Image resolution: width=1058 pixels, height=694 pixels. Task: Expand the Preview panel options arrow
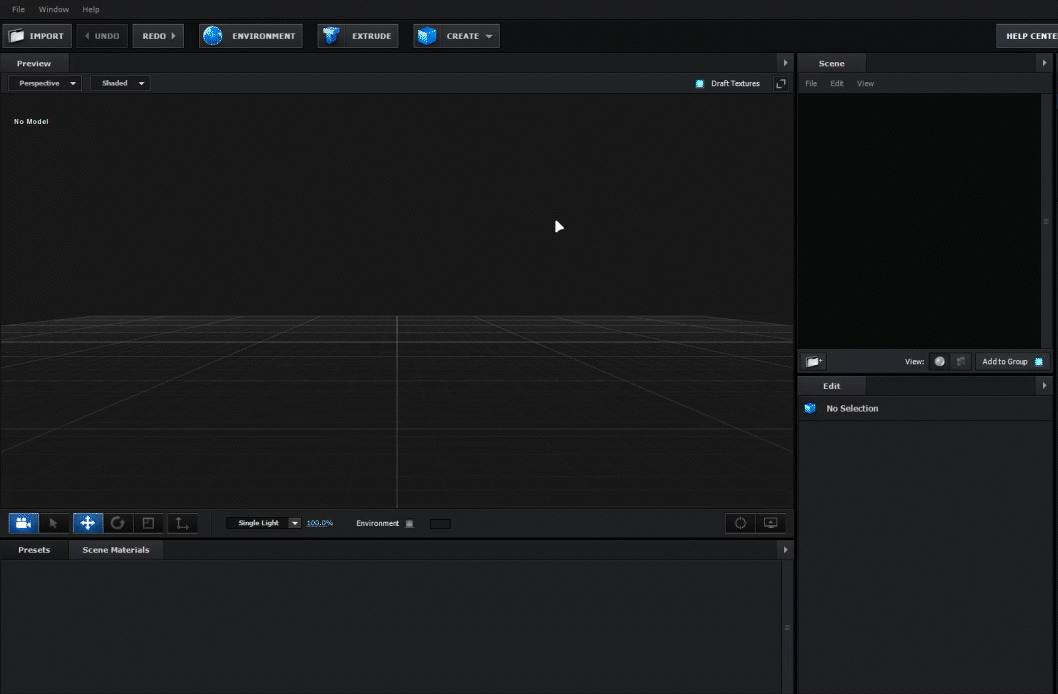(x=785, y=63)
